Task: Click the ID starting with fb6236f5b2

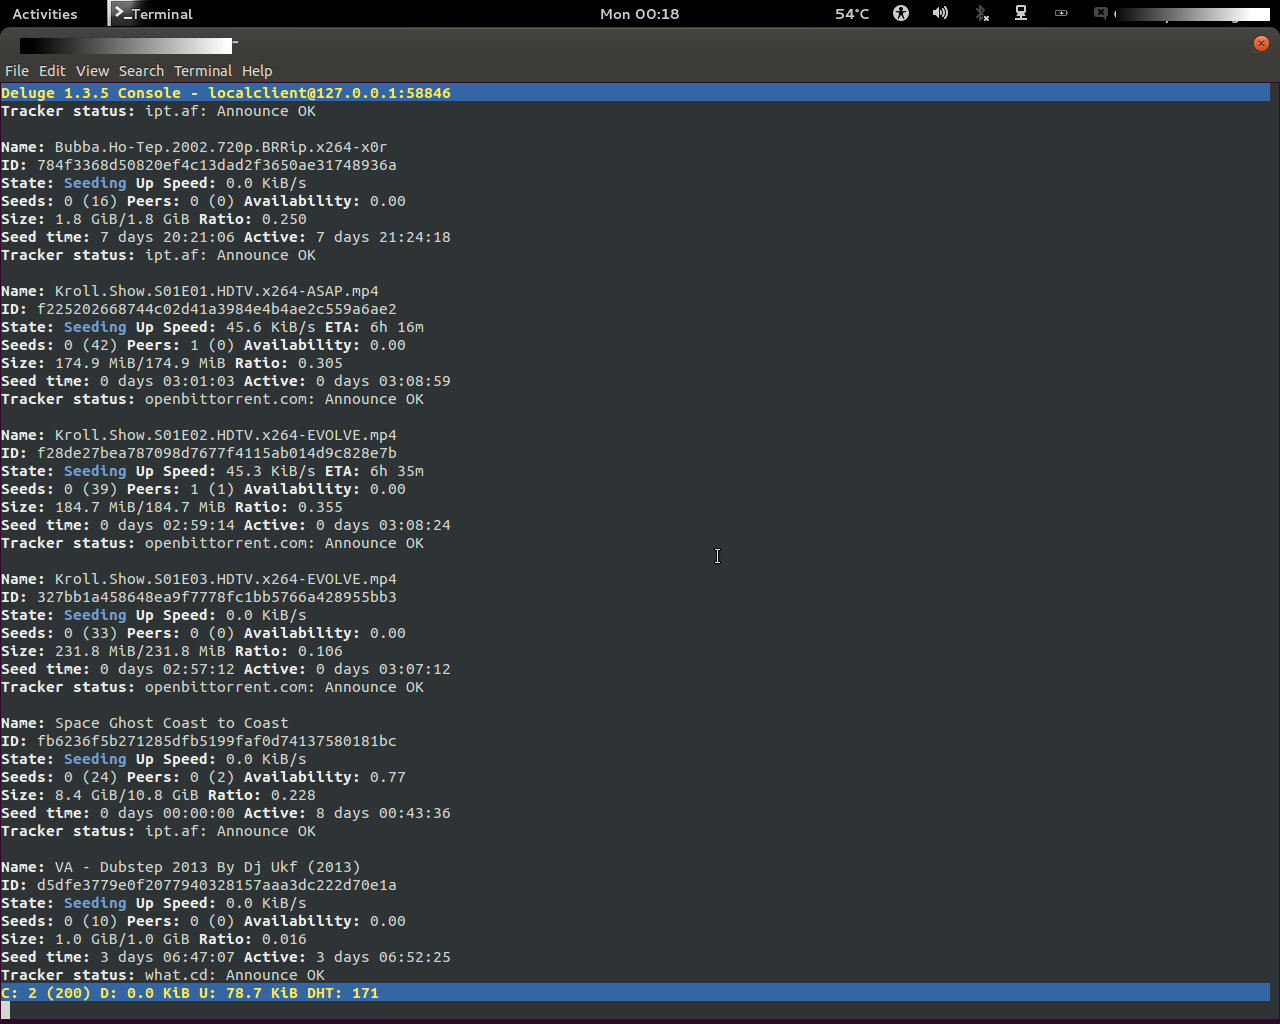Action: (x=217, y=741)
